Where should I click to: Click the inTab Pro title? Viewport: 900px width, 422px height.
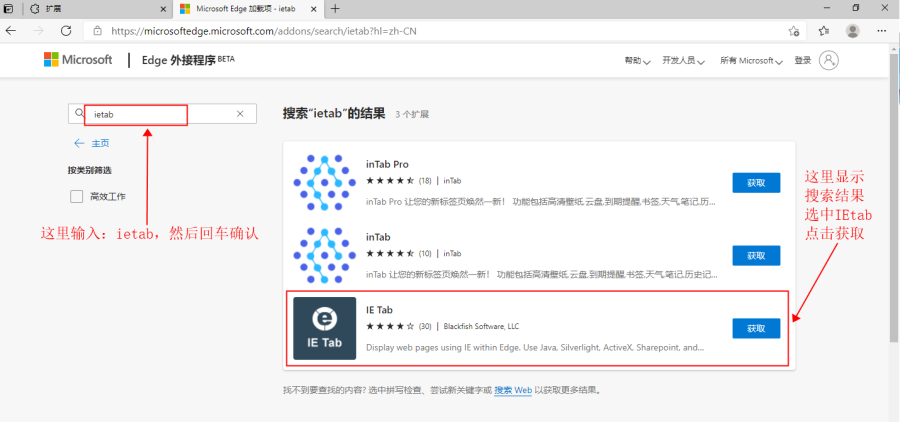tap(387, 164)
